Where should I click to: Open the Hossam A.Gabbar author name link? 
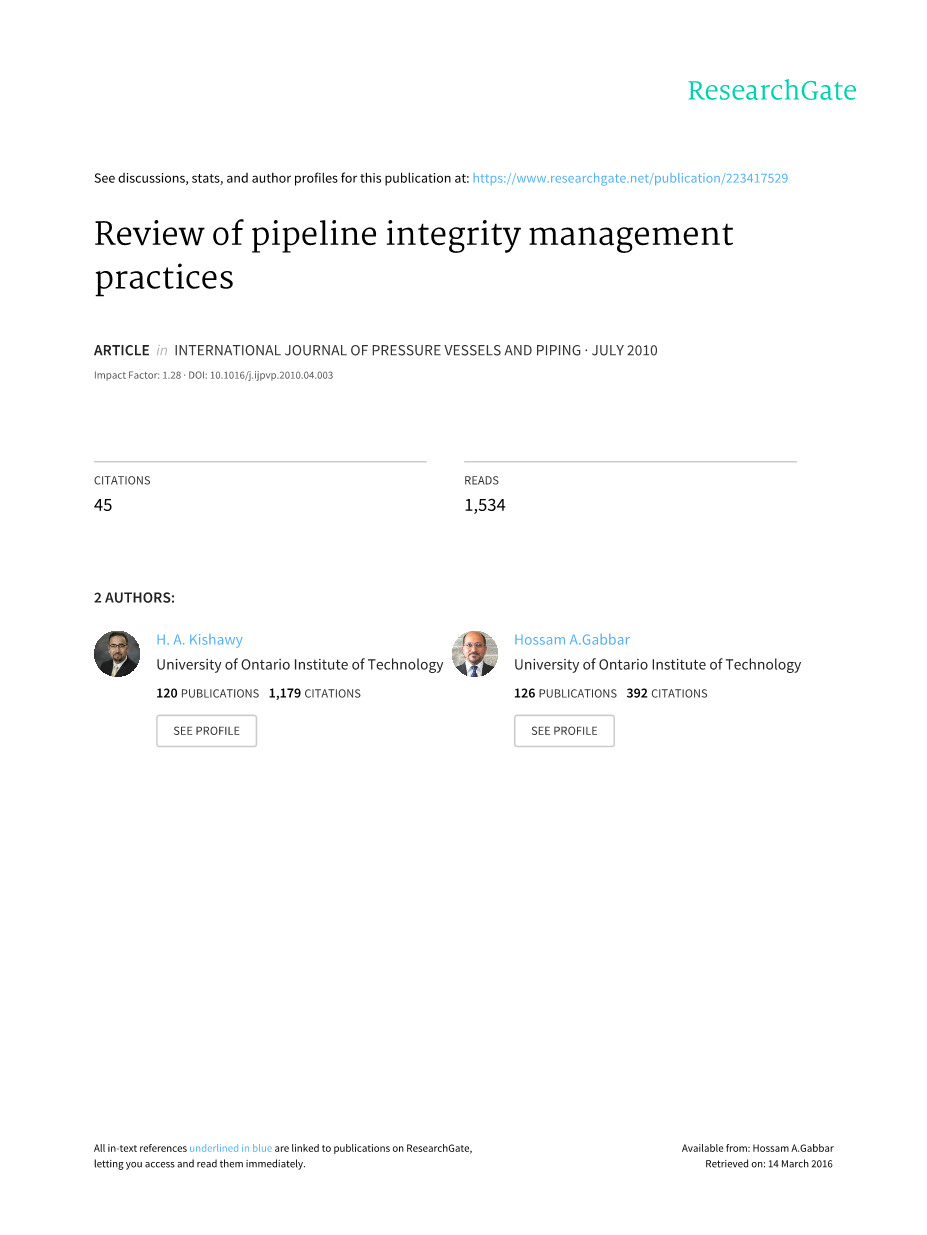[x=571, y=640]
